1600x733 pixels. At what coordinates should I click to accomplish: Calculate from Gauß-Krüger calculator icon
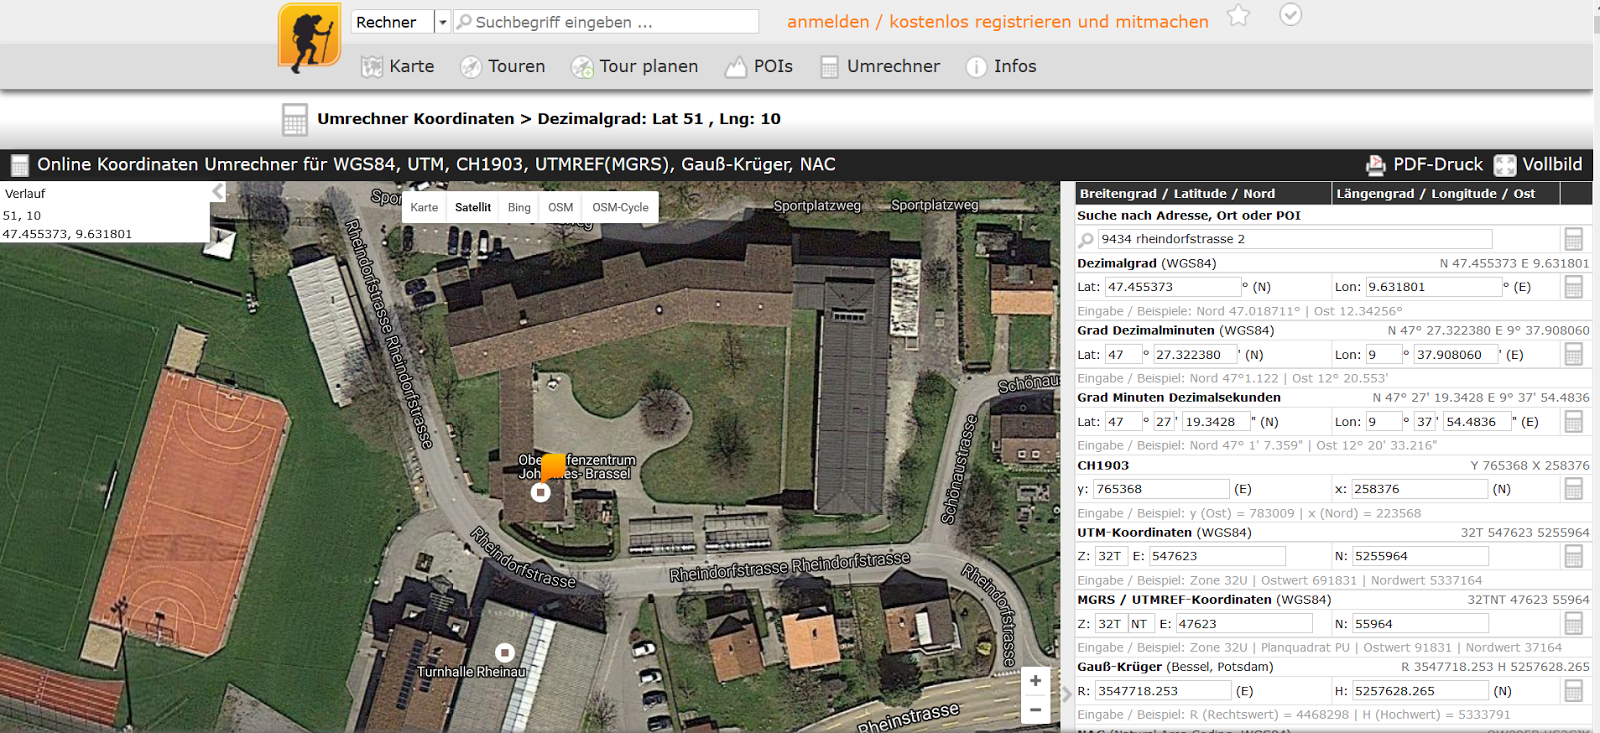pyautogui.click(x=1573, y=691)
